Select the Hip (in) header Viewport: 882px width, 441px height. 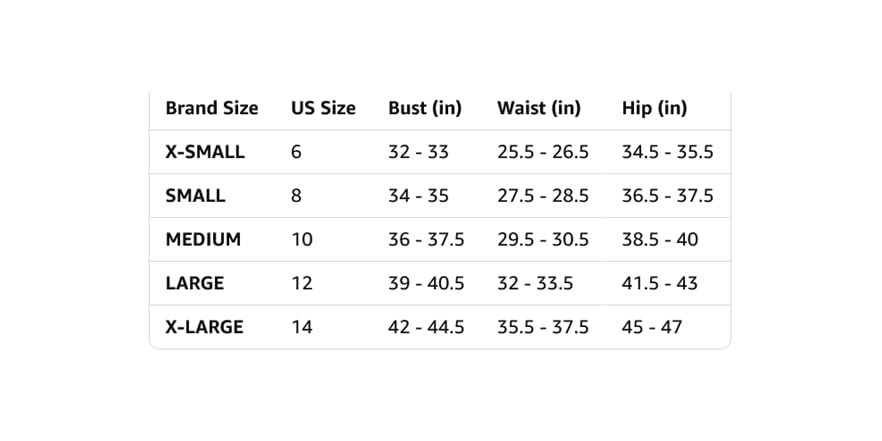click(654, 108)
